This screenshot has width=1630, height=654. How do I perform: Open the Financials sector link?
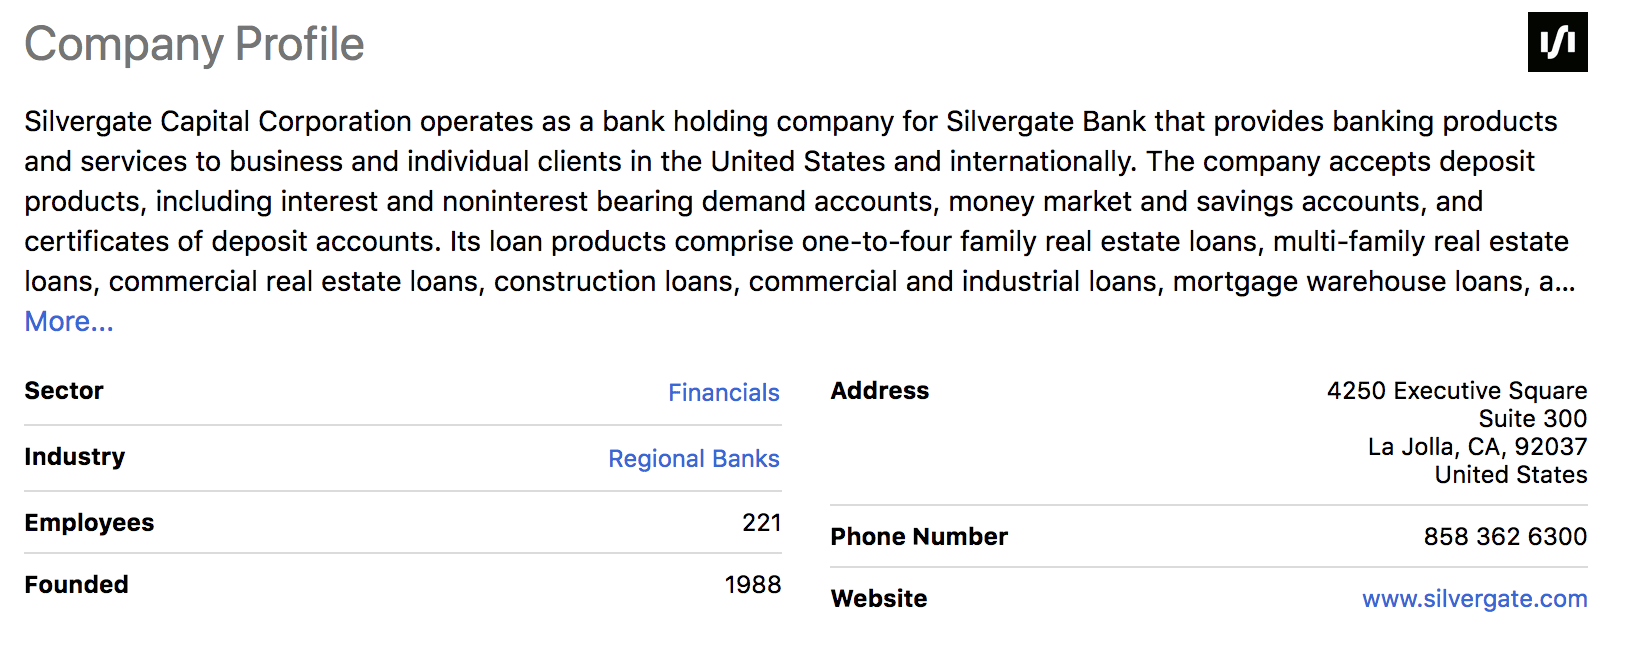[723, 393]
